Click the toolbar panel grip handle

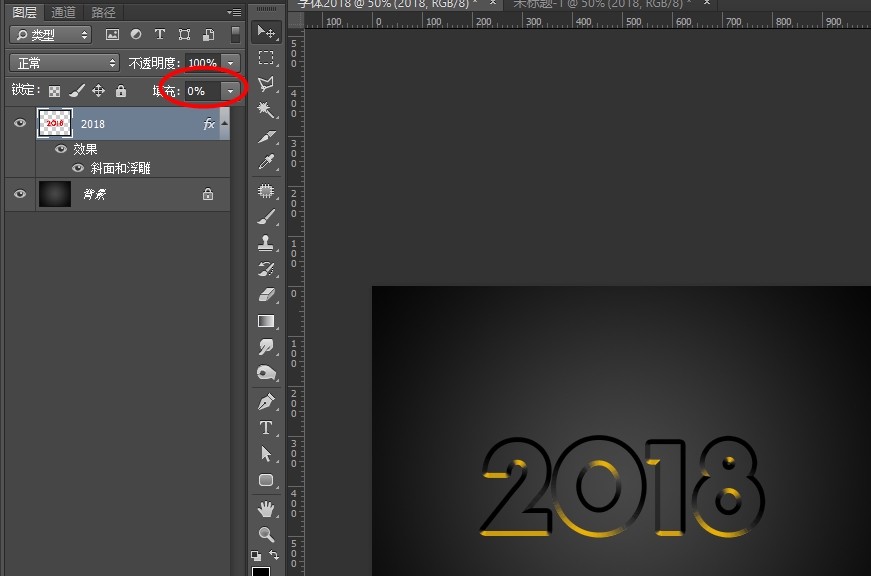(x=266, y=9)
